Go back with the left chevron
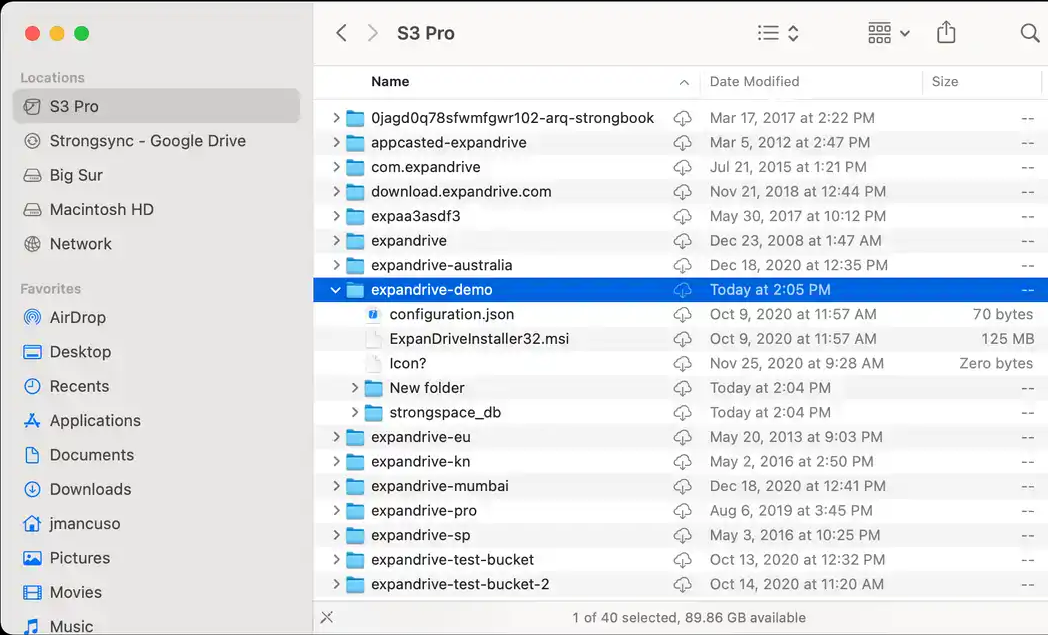This screenshot has height=635, width=1048. point(341,33)
